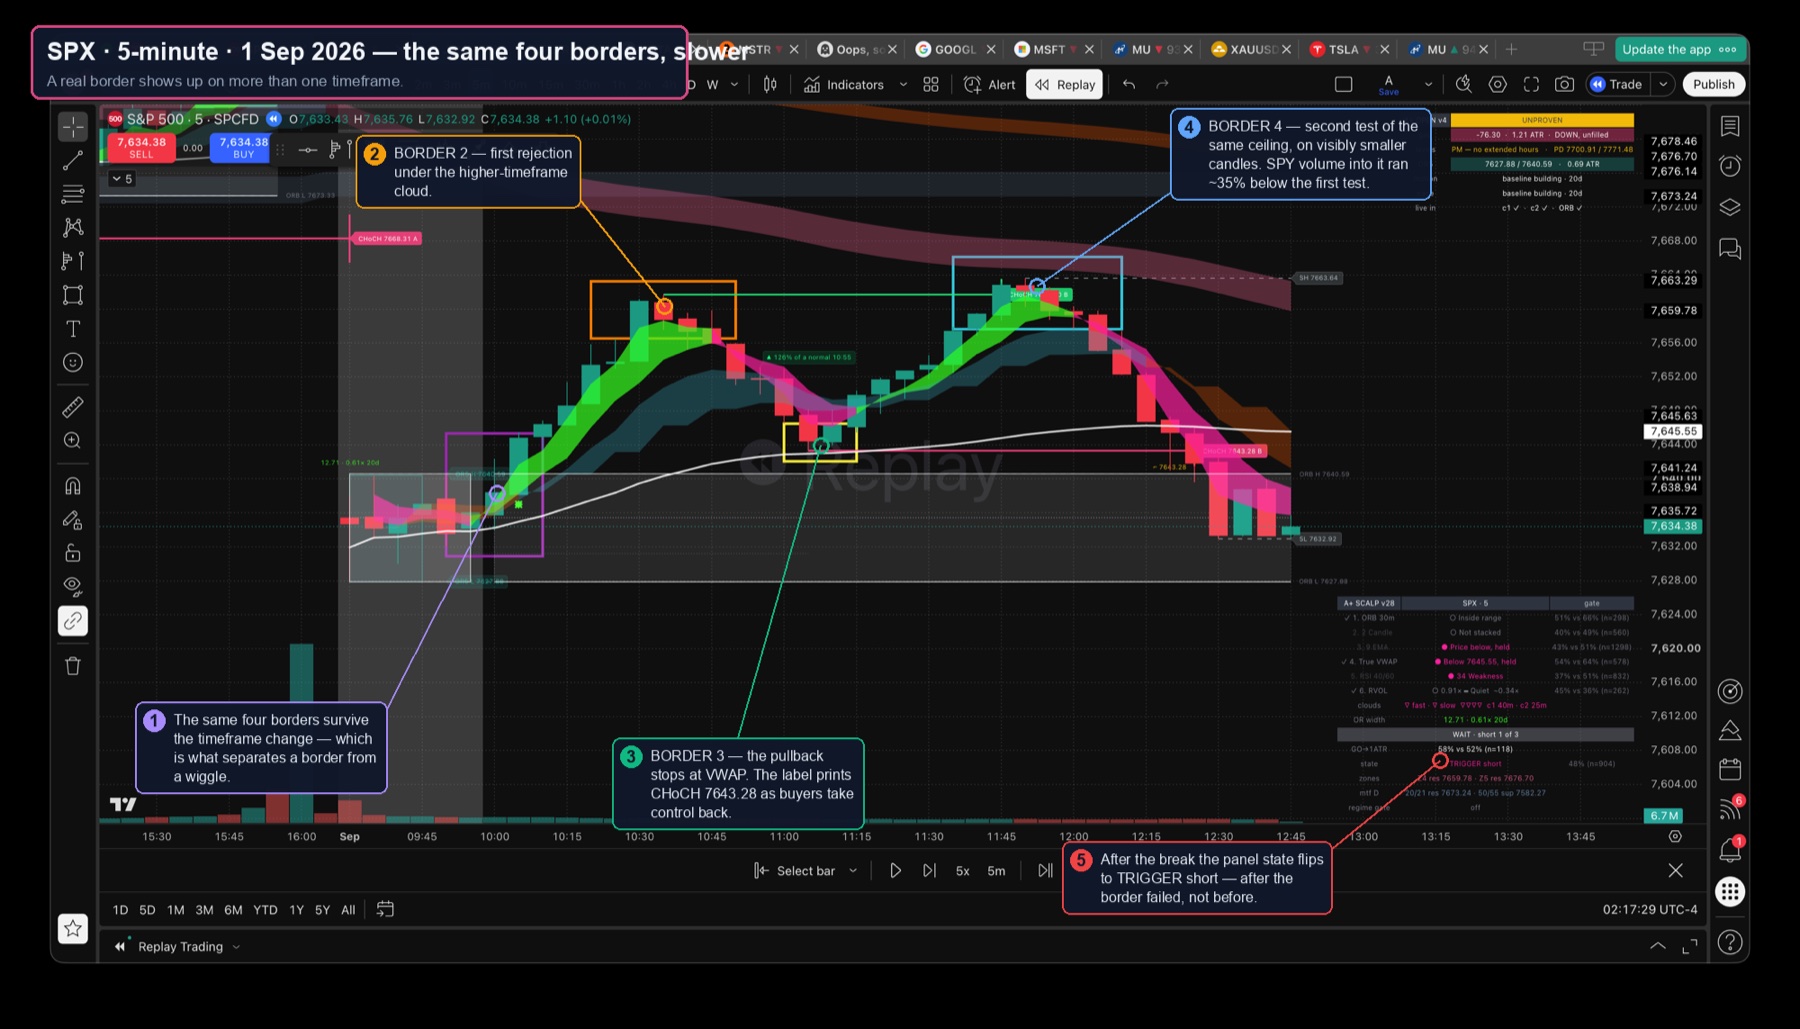Open the object tree layers panel

pyautogui.click(x=1730, y=207)
